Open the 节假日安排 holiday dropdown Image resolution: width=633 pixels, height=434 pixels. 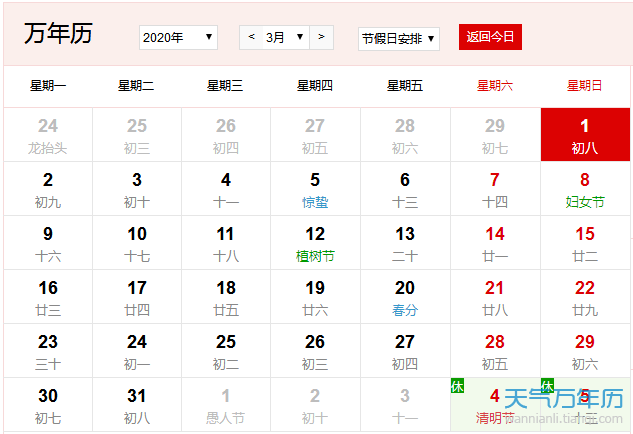click(398, 39)
